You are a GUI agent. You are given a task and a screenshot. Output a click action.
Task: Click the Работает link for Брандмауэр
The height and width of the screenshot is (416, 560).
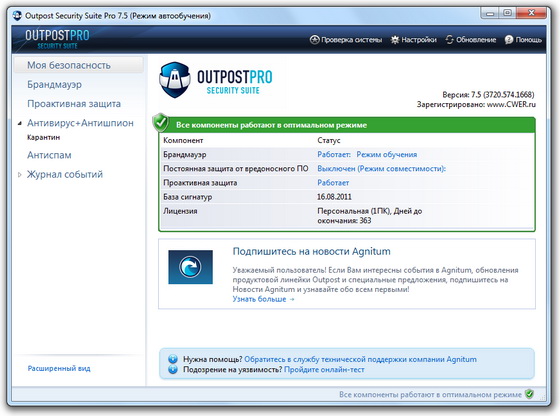(x=334, y=155)
